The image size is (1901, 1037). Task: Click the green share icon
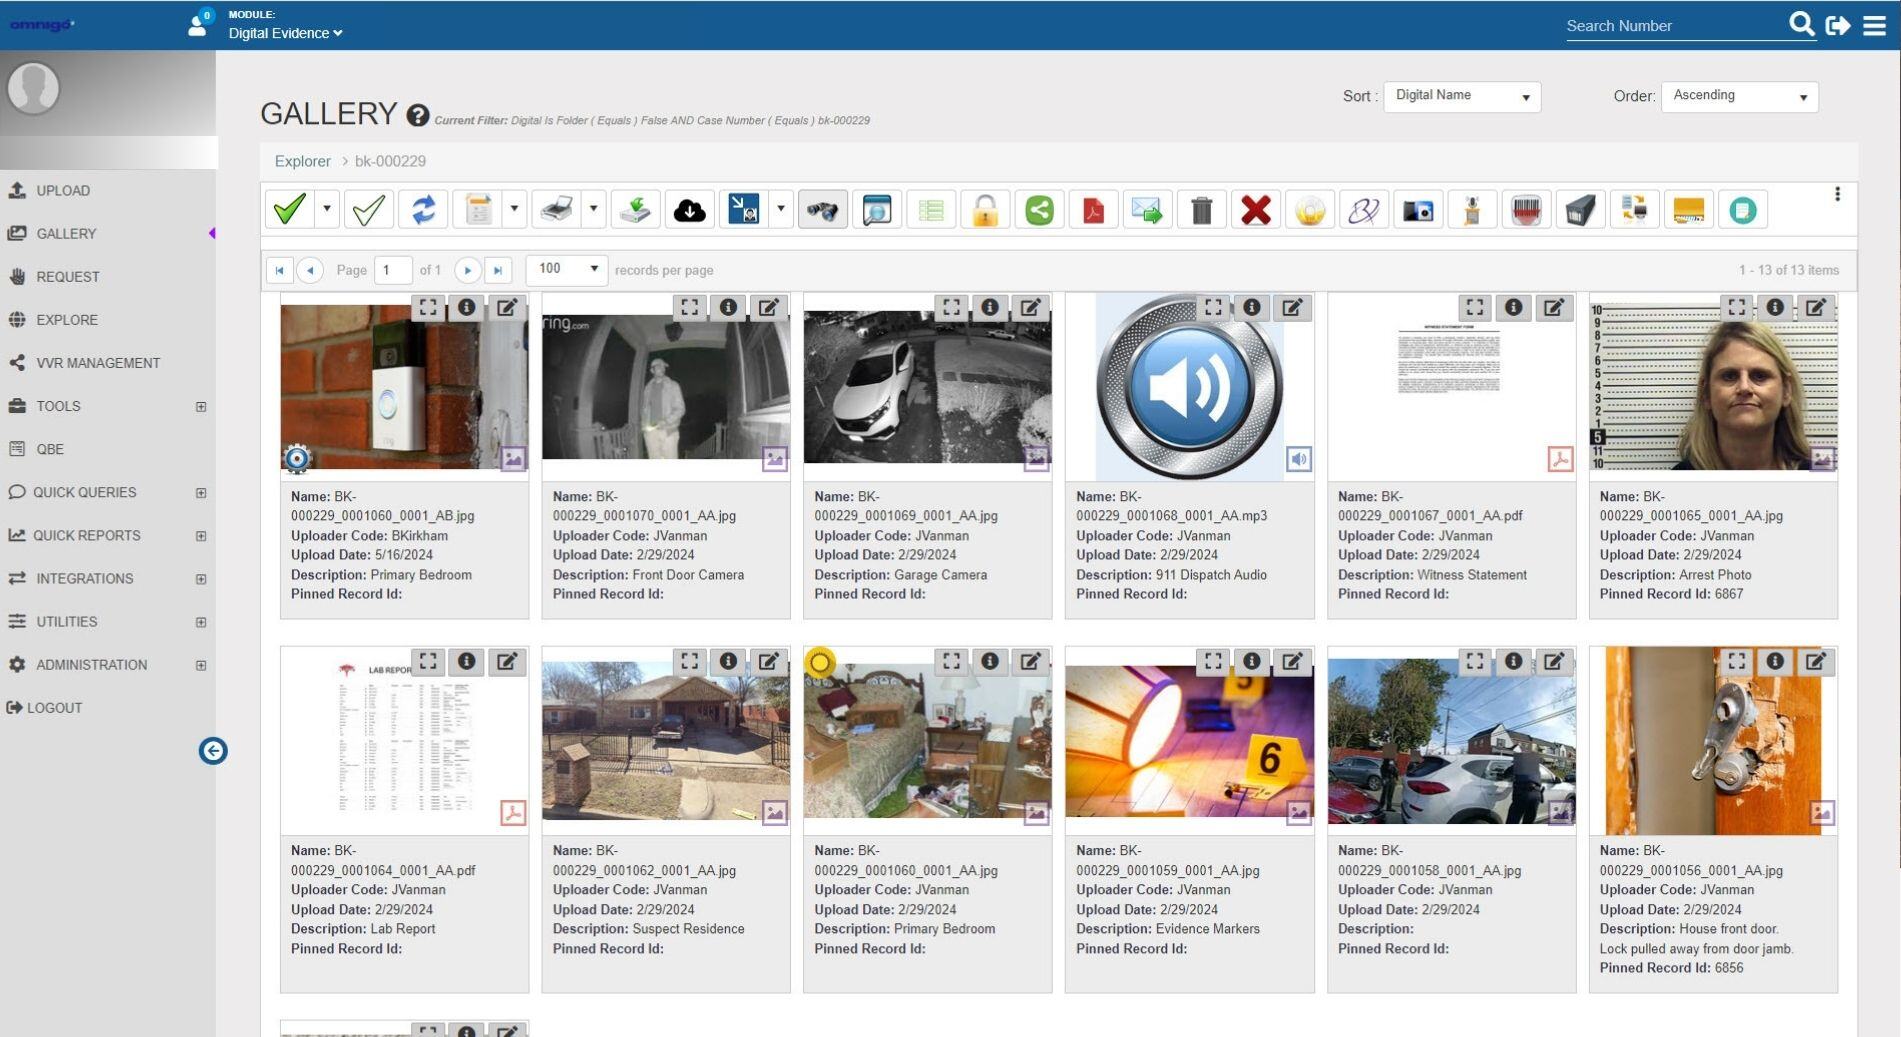pos(1038,208)
